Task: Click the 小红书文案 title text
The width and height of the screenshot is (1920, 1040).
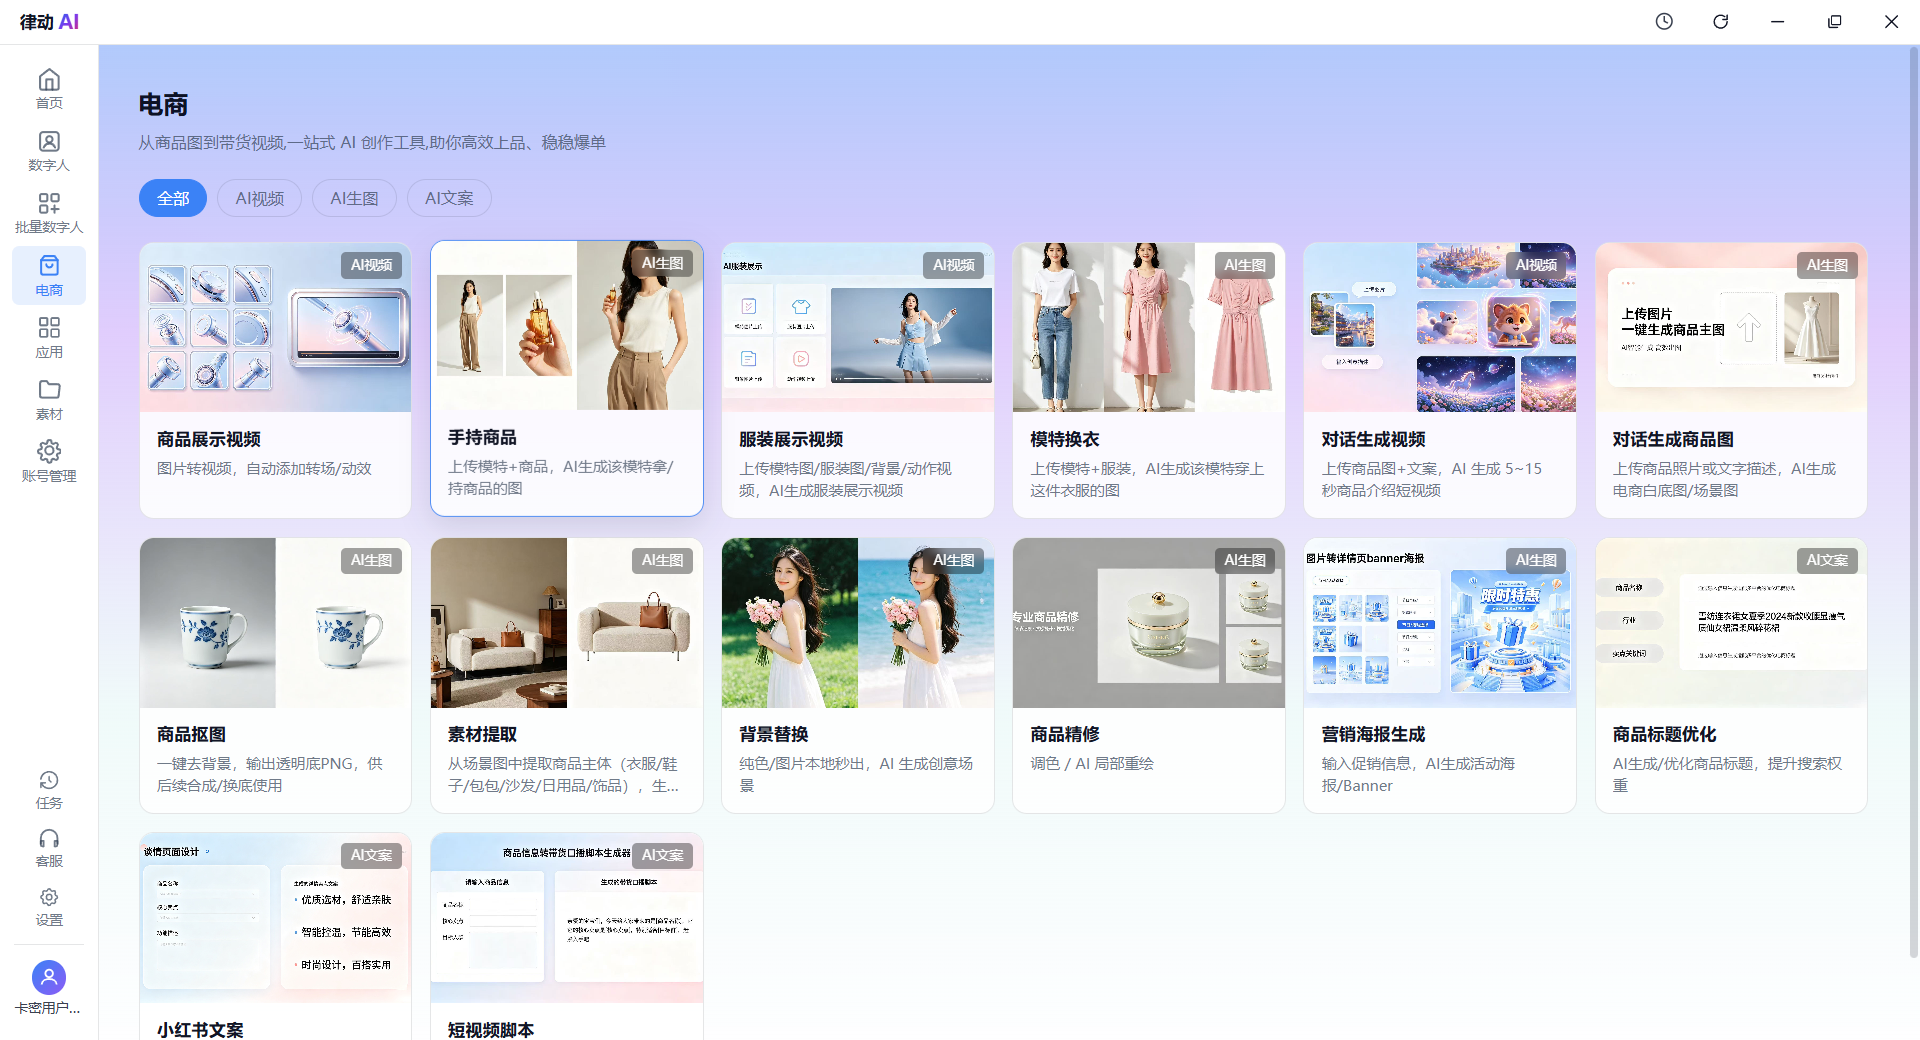Action: pos(200,1029)
